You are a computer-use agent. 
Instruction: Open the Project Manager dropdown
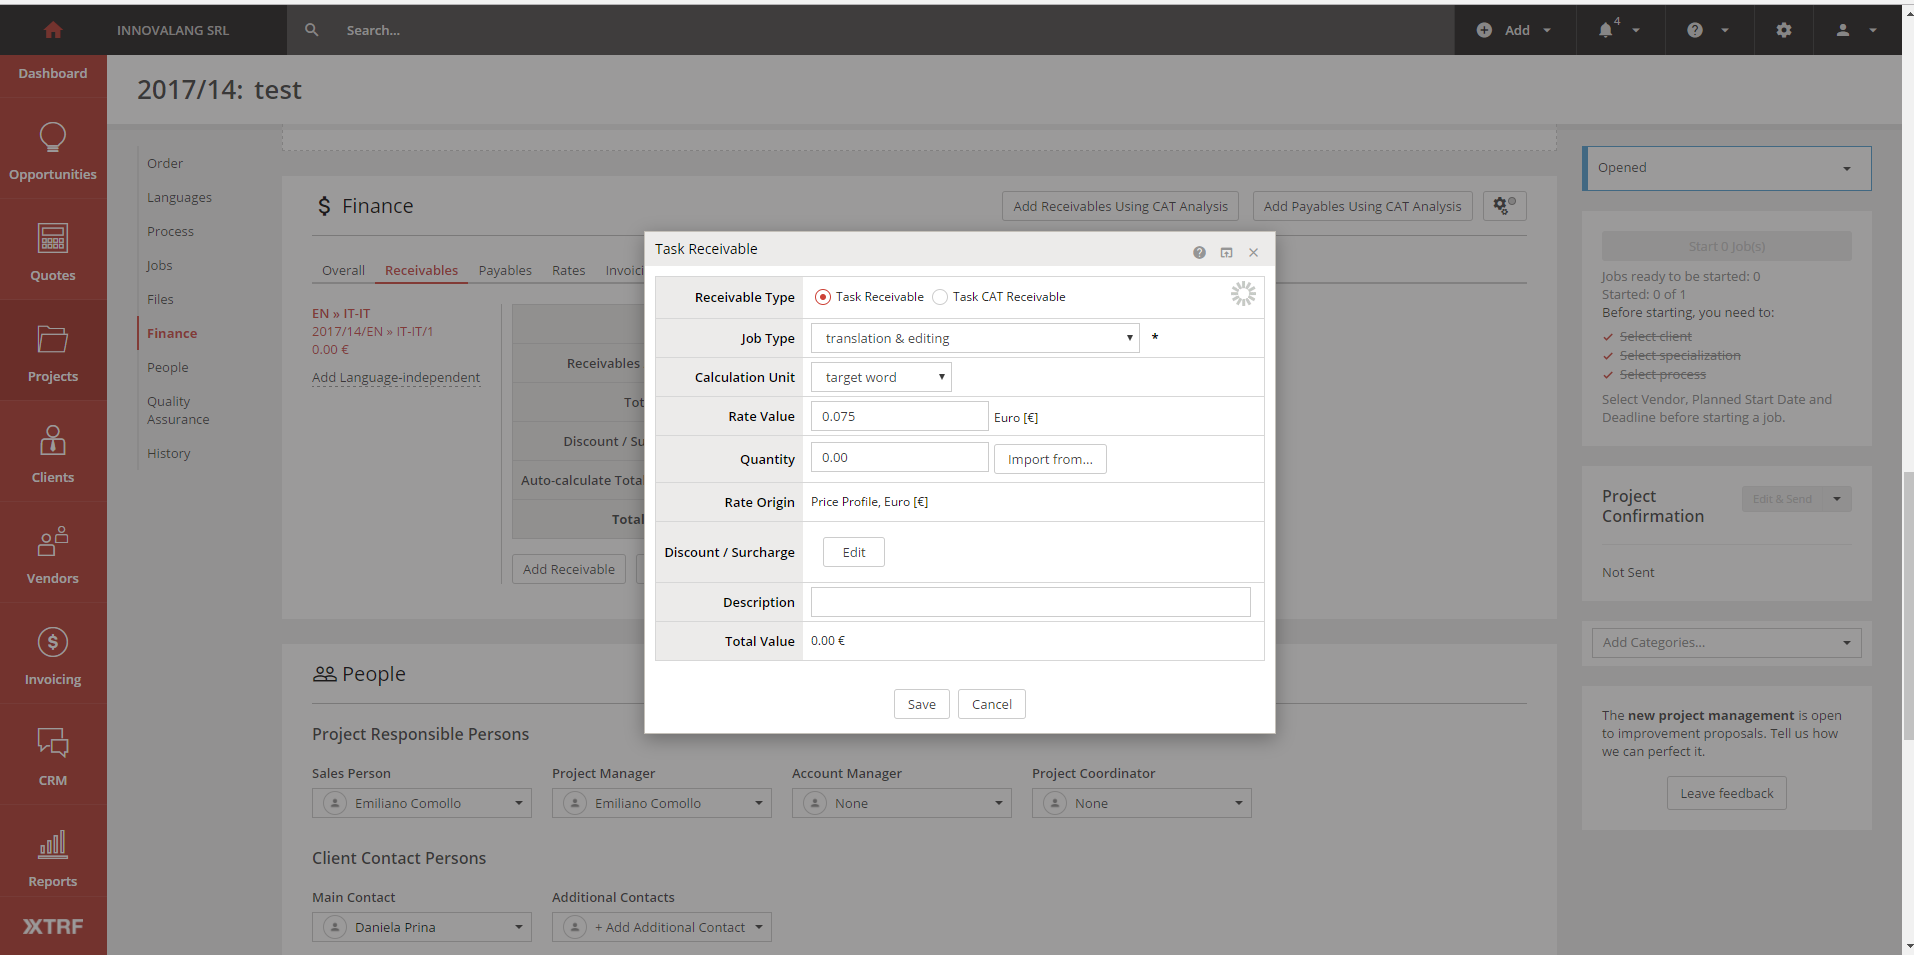coord(661,803)
